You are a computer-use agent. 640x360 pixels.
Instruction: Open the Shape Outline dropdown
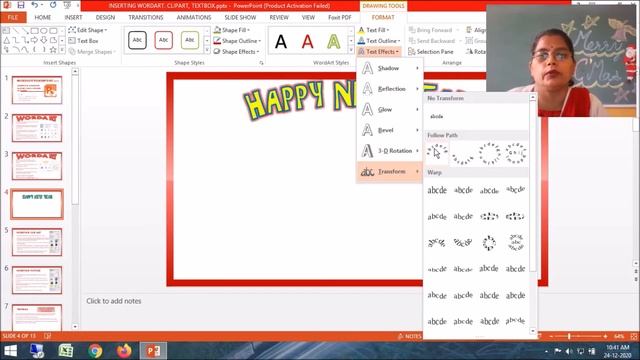[237, 41]
